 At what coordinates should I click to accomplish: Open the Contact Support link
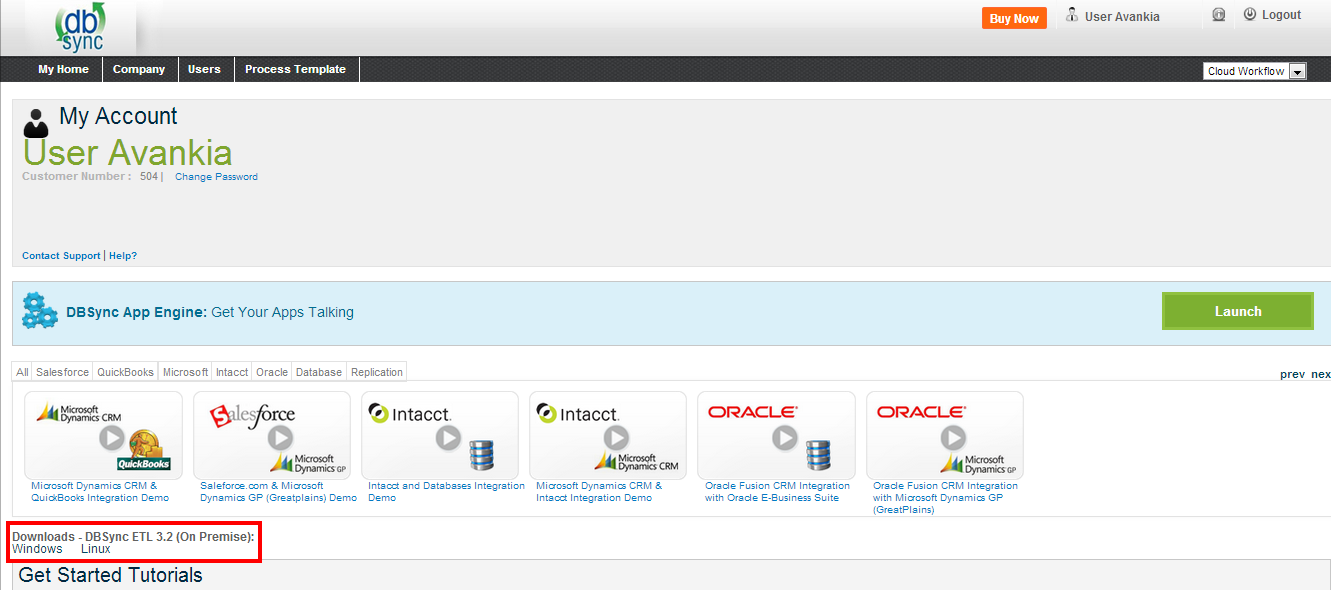(61, 256)
